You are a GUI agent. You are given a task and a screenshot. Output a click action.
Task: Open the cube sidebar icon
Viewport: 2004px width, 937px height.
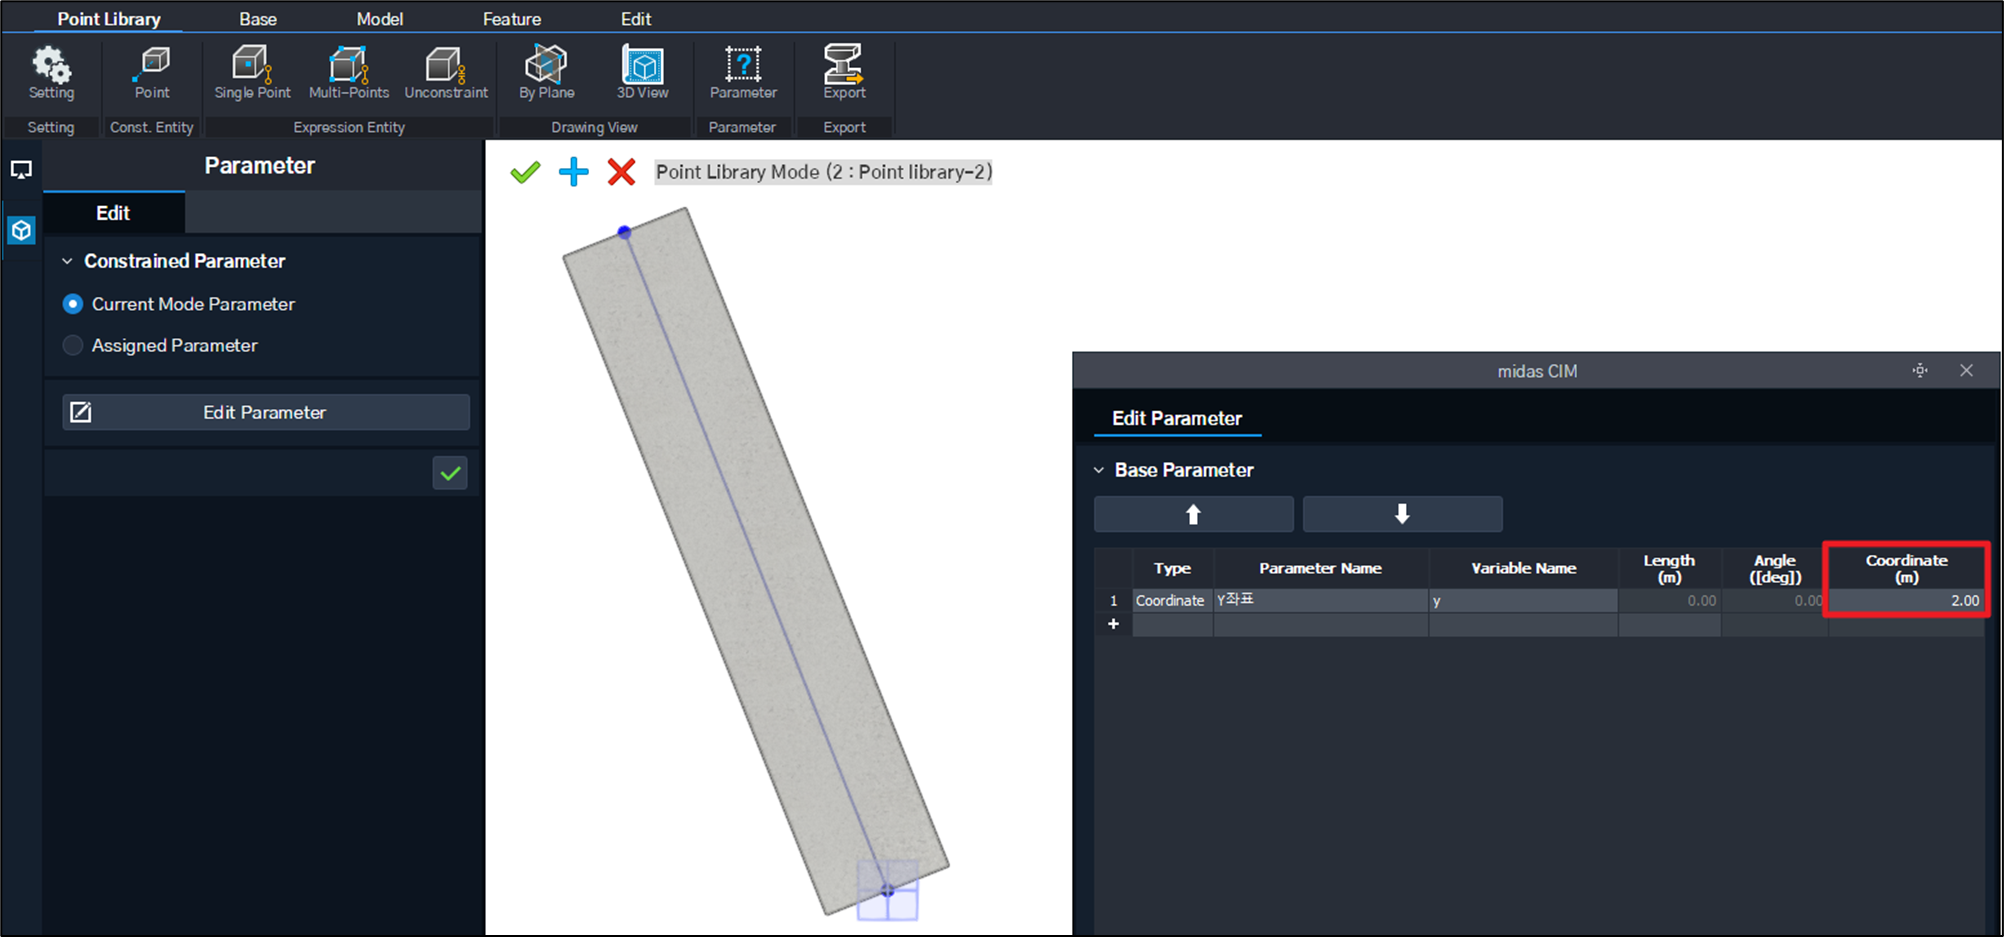21,231
